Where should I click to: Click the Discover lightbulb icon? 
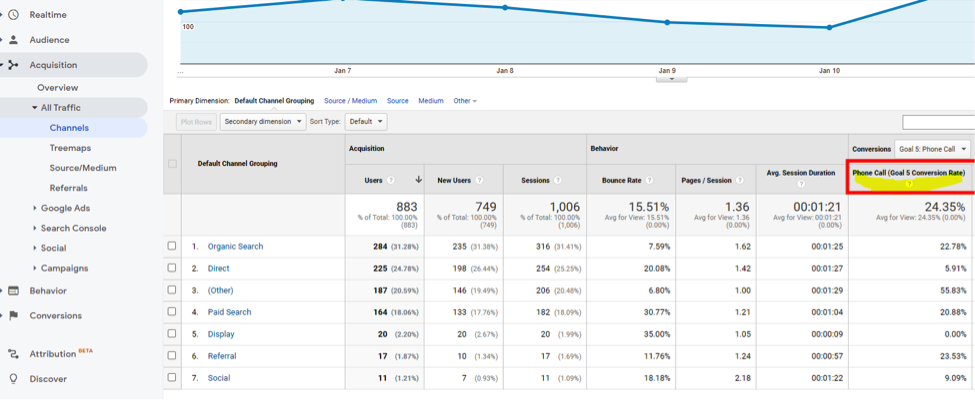pyautogui.click(x=14, y=379)
